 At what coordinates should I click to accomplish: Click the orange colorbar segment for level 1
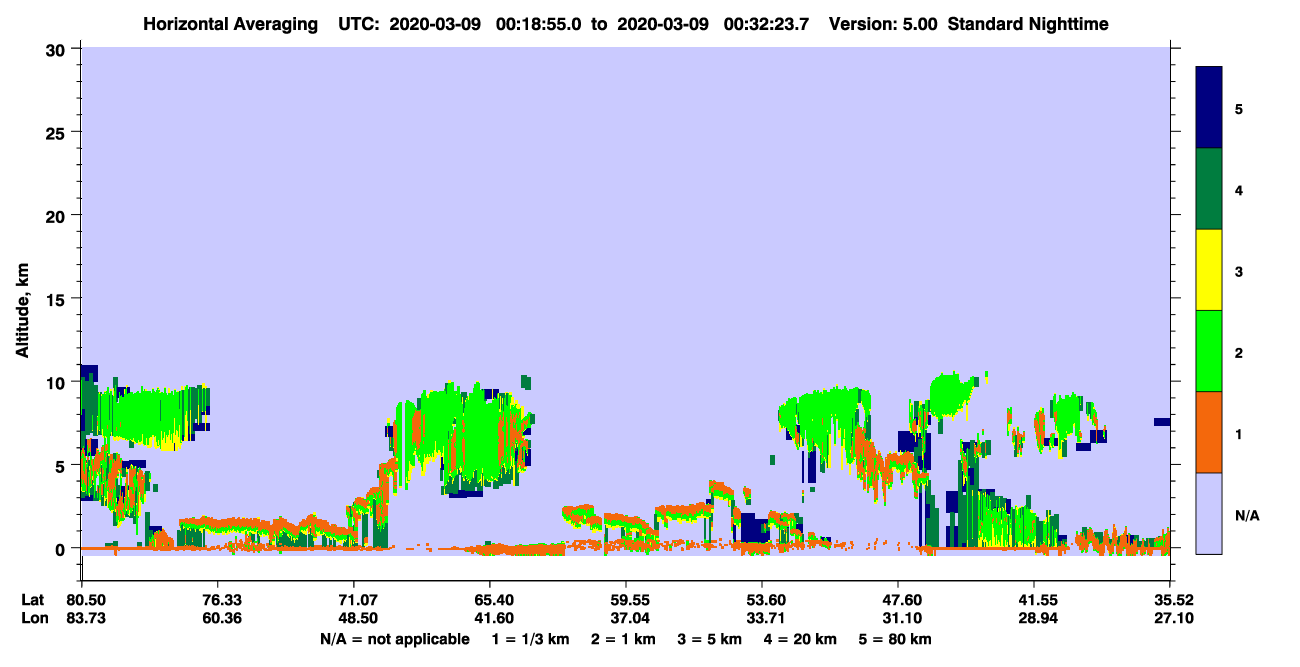coord(1209,432)
